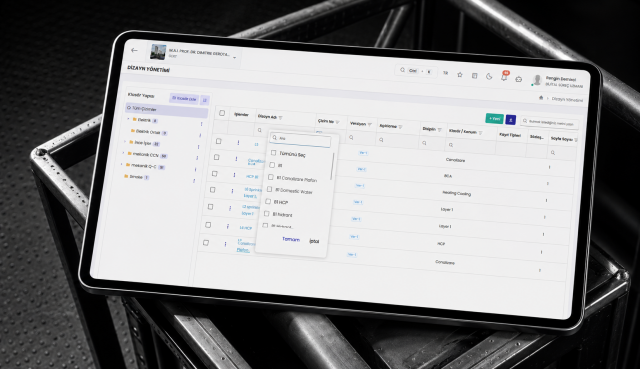Screen dimensions: 640x369
Task: Check the B1 Canalizare Plafon filter option
Action: [x=271, y=177]
